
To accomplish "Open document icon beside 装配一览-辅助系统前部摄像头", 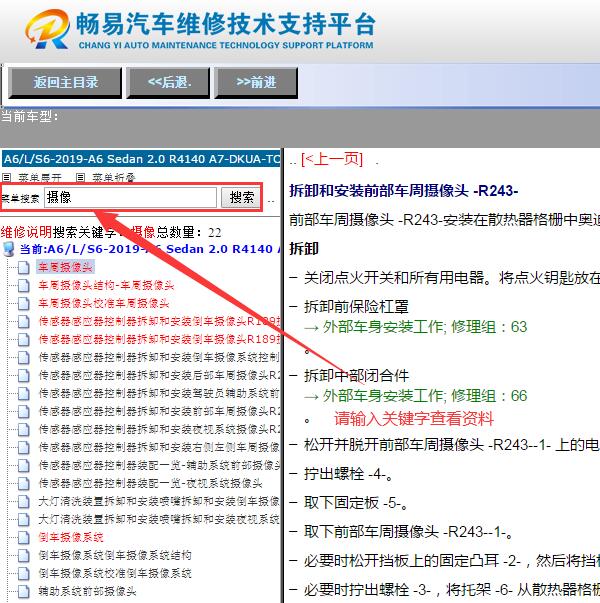I will click(23, 465).
